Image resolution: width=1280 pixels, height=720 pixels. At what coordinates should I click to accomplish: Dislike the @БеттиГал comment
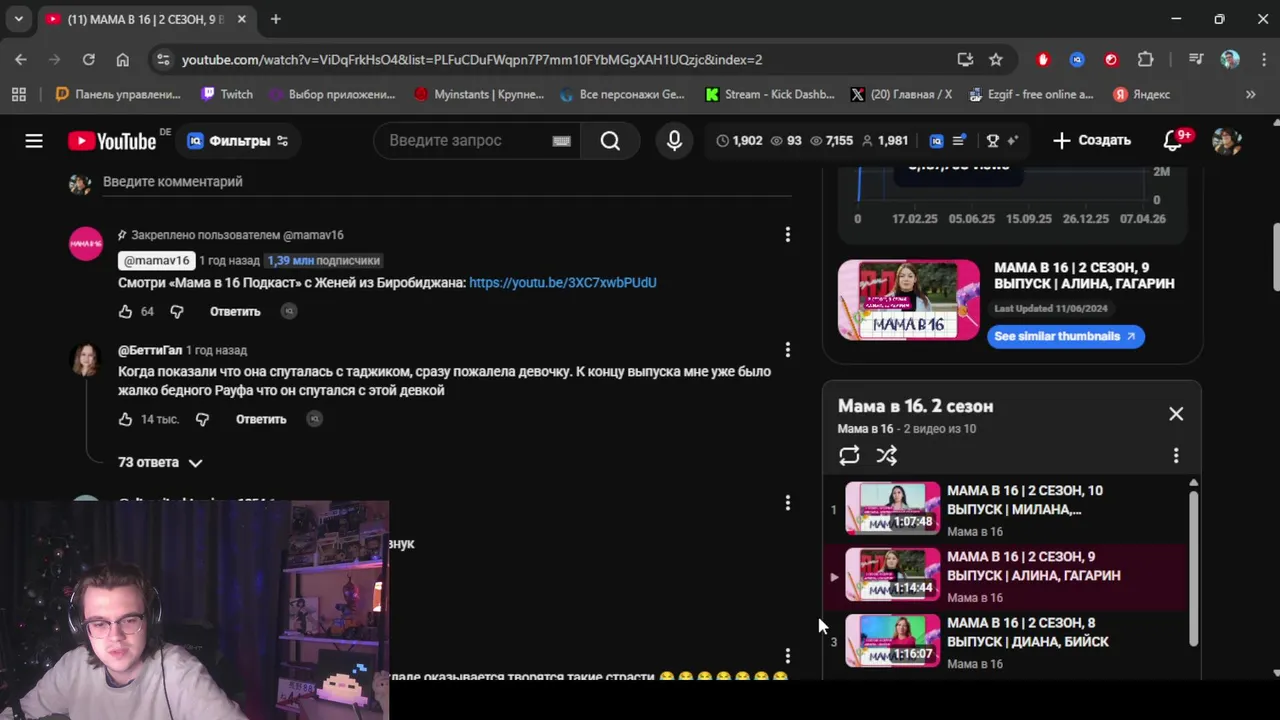(202, 420)
